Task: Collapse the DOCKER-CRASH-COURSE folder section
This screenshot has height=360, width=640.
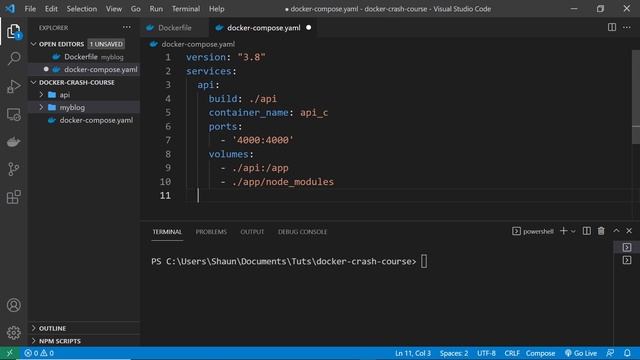Action: pyautogui.click(x=34, y=82)
